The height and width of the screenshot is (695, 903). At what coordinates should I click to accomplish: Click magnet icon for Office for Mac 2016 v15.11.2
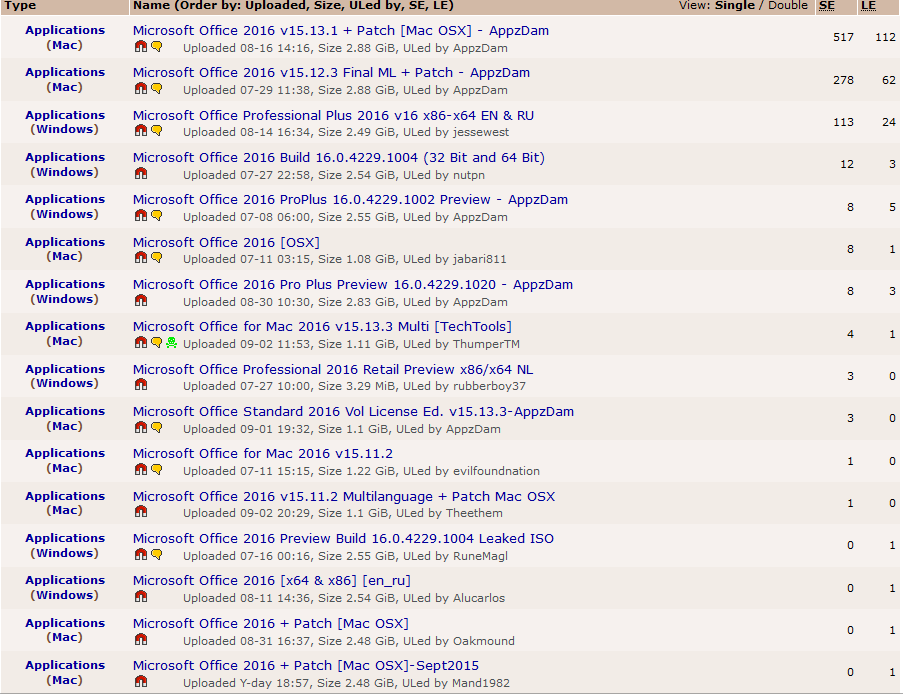(141, 470)
